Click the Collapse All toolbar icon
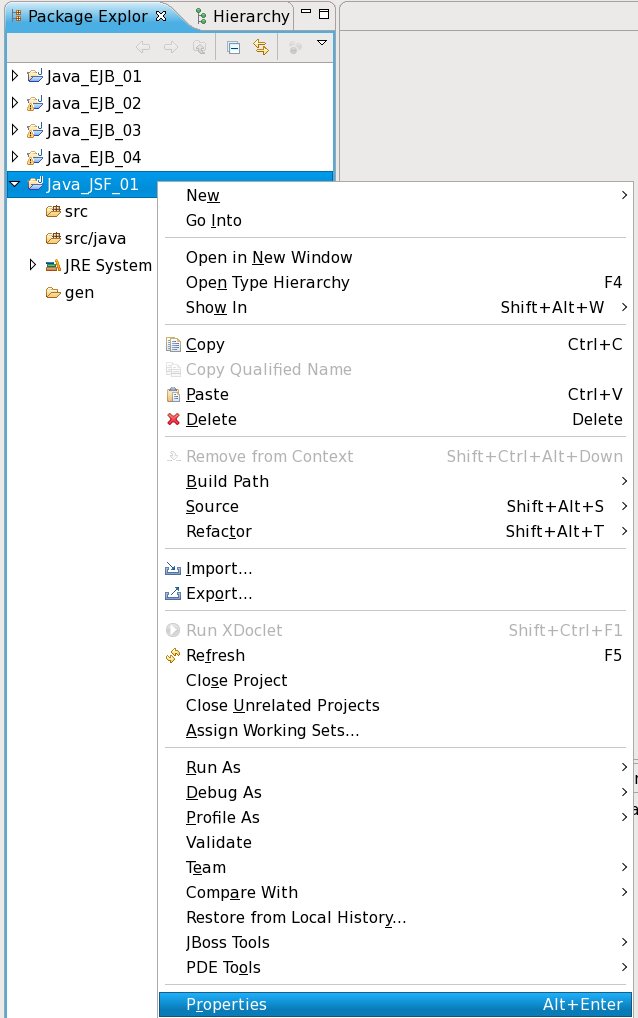The image size is (638, 1018). 234,47
